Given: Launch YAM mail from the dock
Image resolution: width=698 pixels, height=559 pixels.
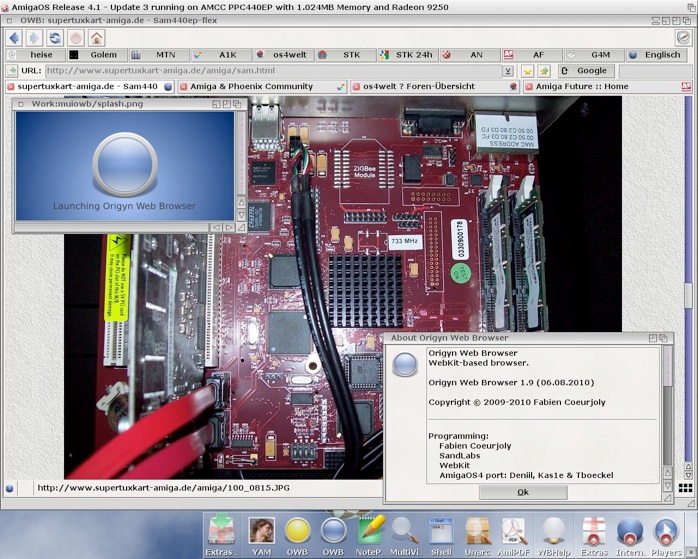Looking at the screenshot, I should (262, 531).
